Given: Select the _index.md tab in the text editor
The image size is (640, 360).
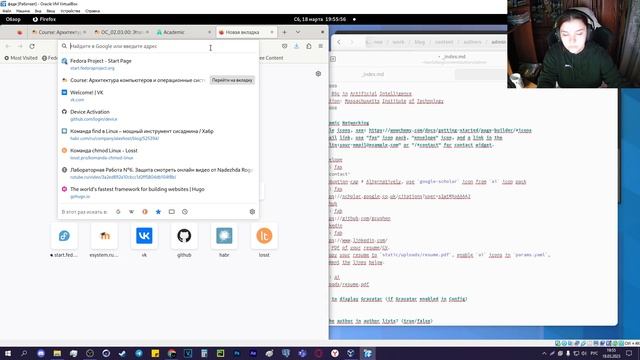Looking at the screenshot, I should coord(373,74).
